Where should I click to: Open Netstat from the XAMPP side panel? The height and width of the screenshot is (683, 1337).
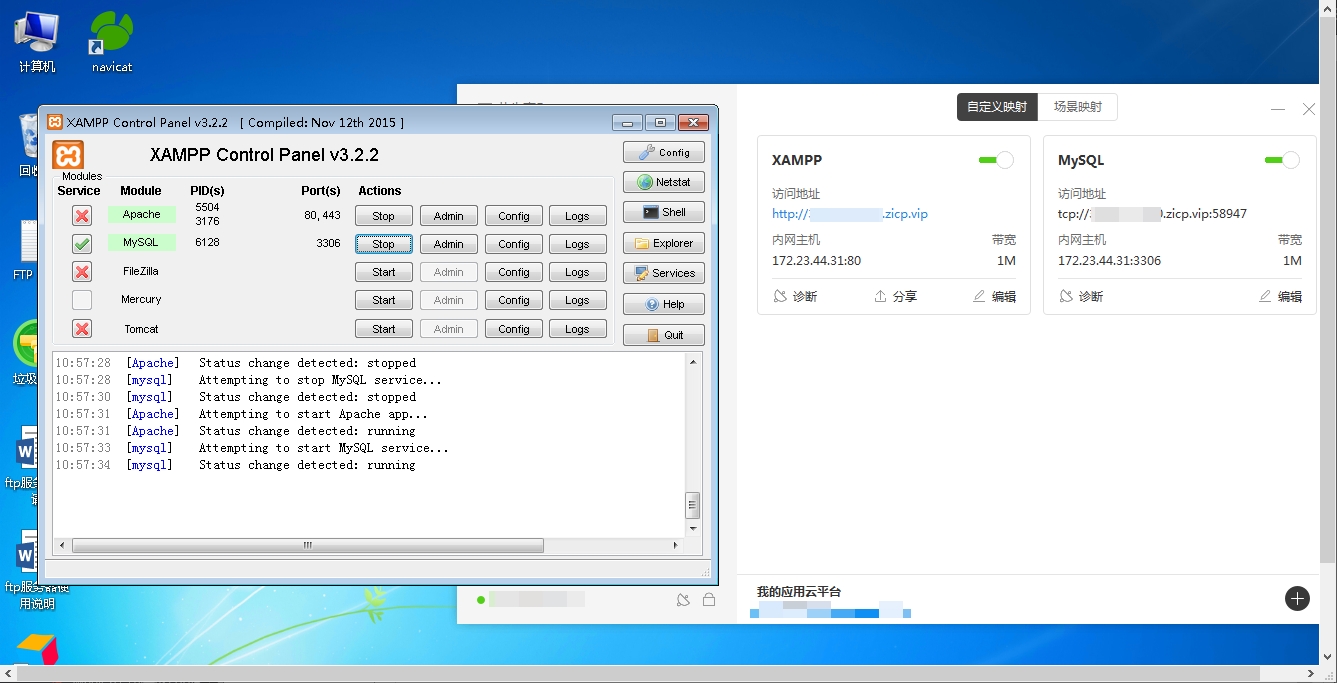663,182
